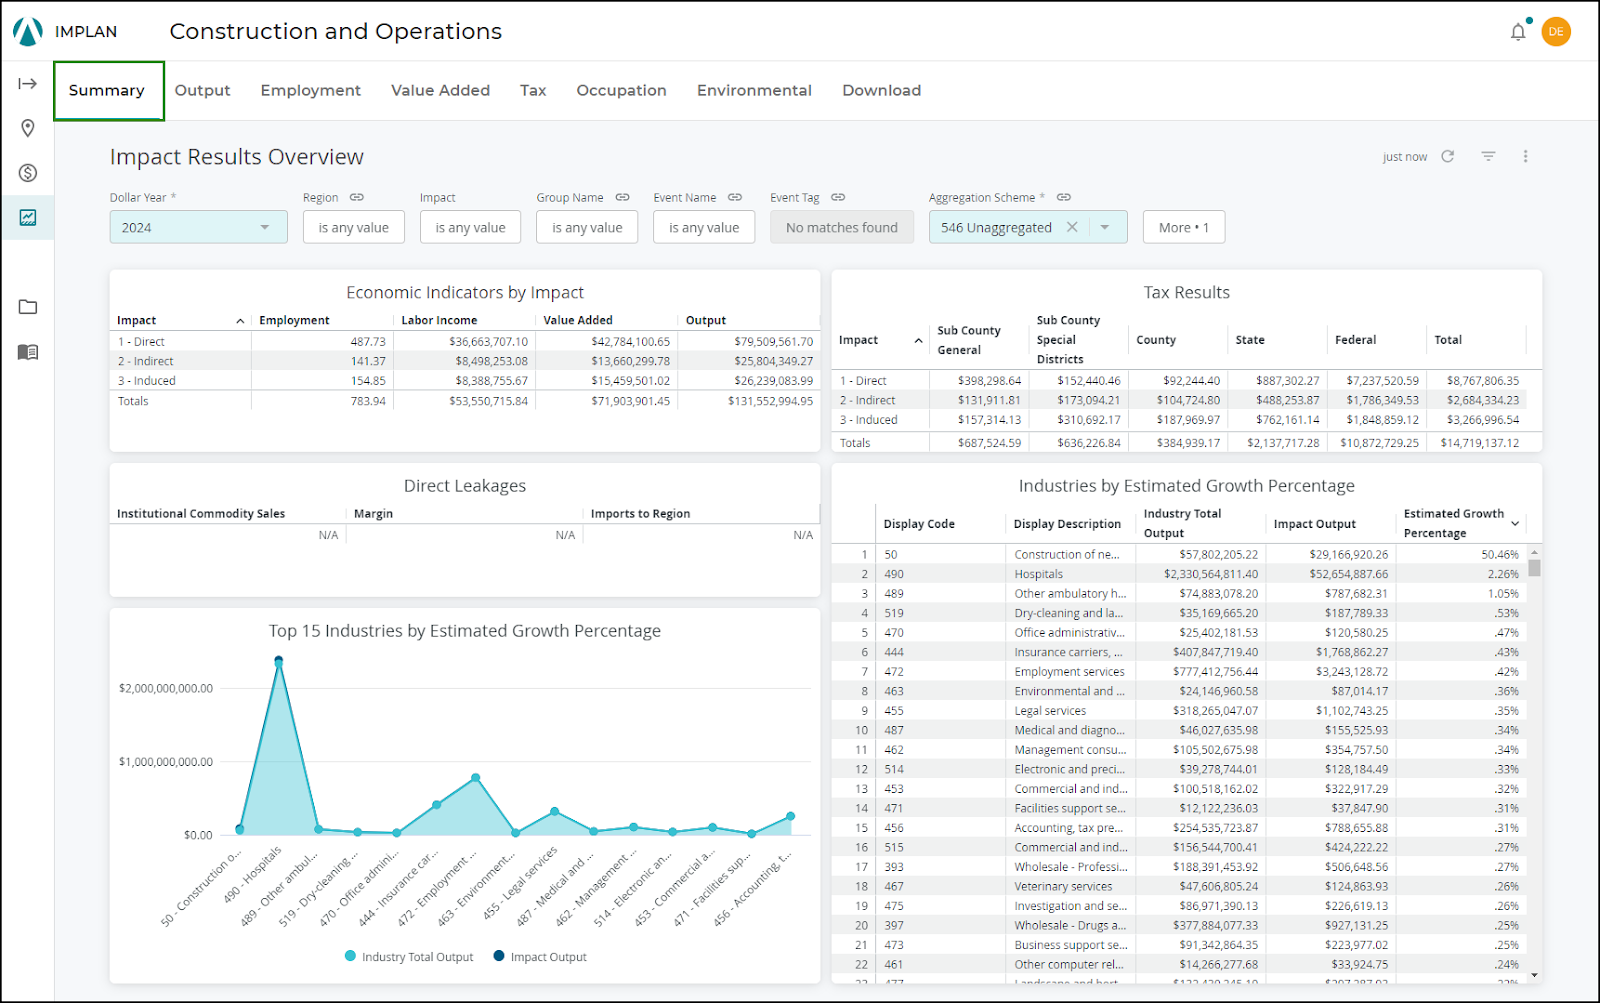
Task: Open the Environmental tab
Action: [x=754, y=90]
